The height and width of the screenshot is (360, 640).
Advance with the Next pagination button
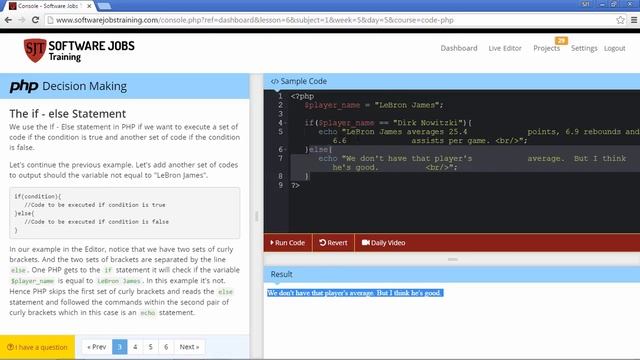(189, 347)
